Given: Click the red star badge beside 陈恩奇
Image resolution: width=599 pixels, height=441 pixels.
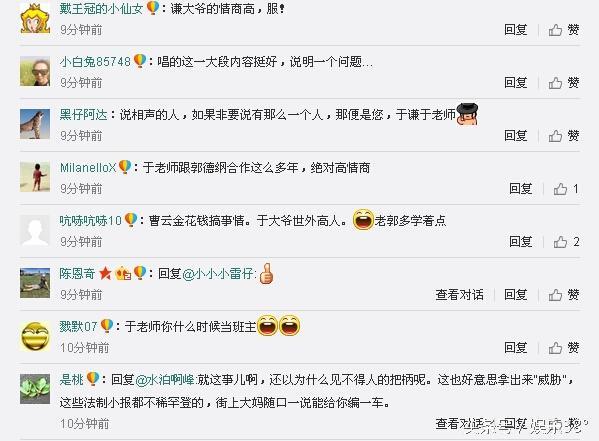Looking at the screenshot, I should coord(105,273).
